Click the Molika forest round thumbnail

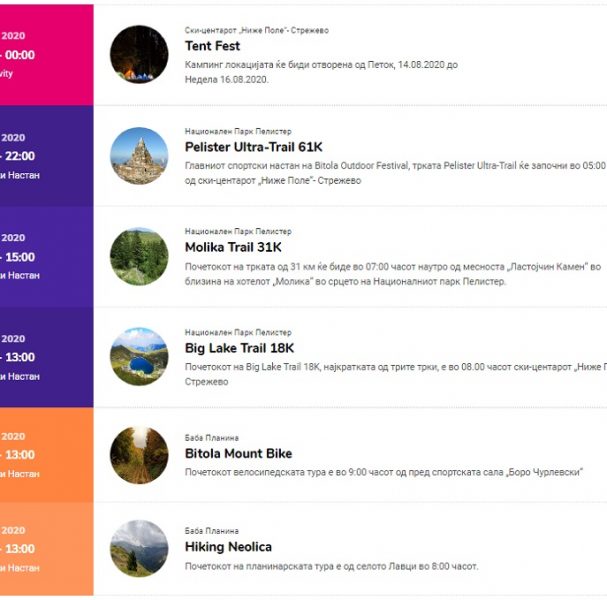(x=139, y=256)
